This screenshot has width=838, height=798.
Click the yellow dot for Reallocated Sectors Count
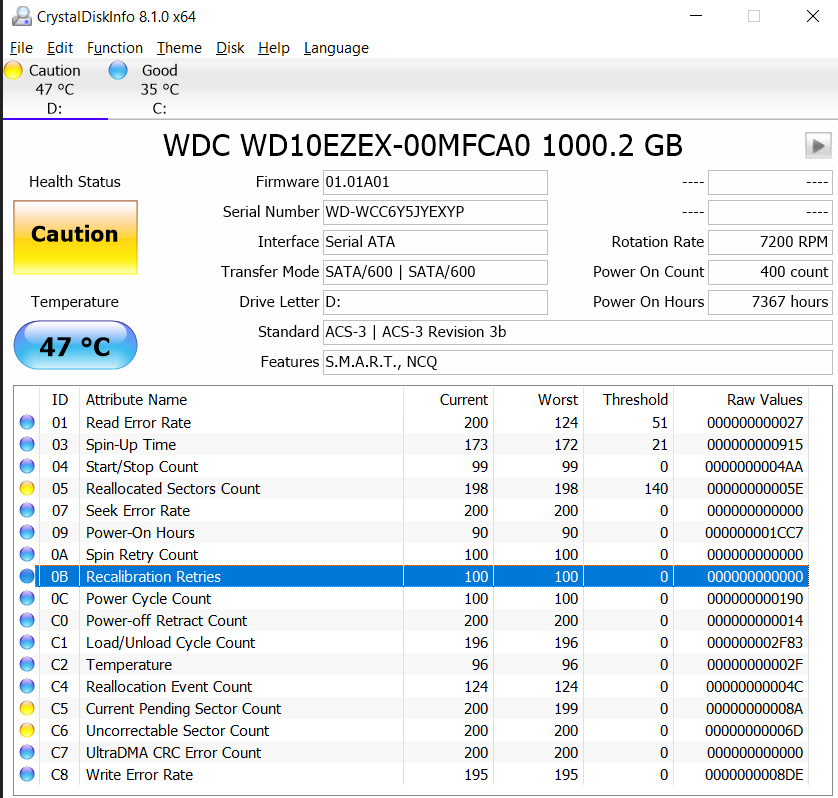pyautogui.click(x=27, y=488)
